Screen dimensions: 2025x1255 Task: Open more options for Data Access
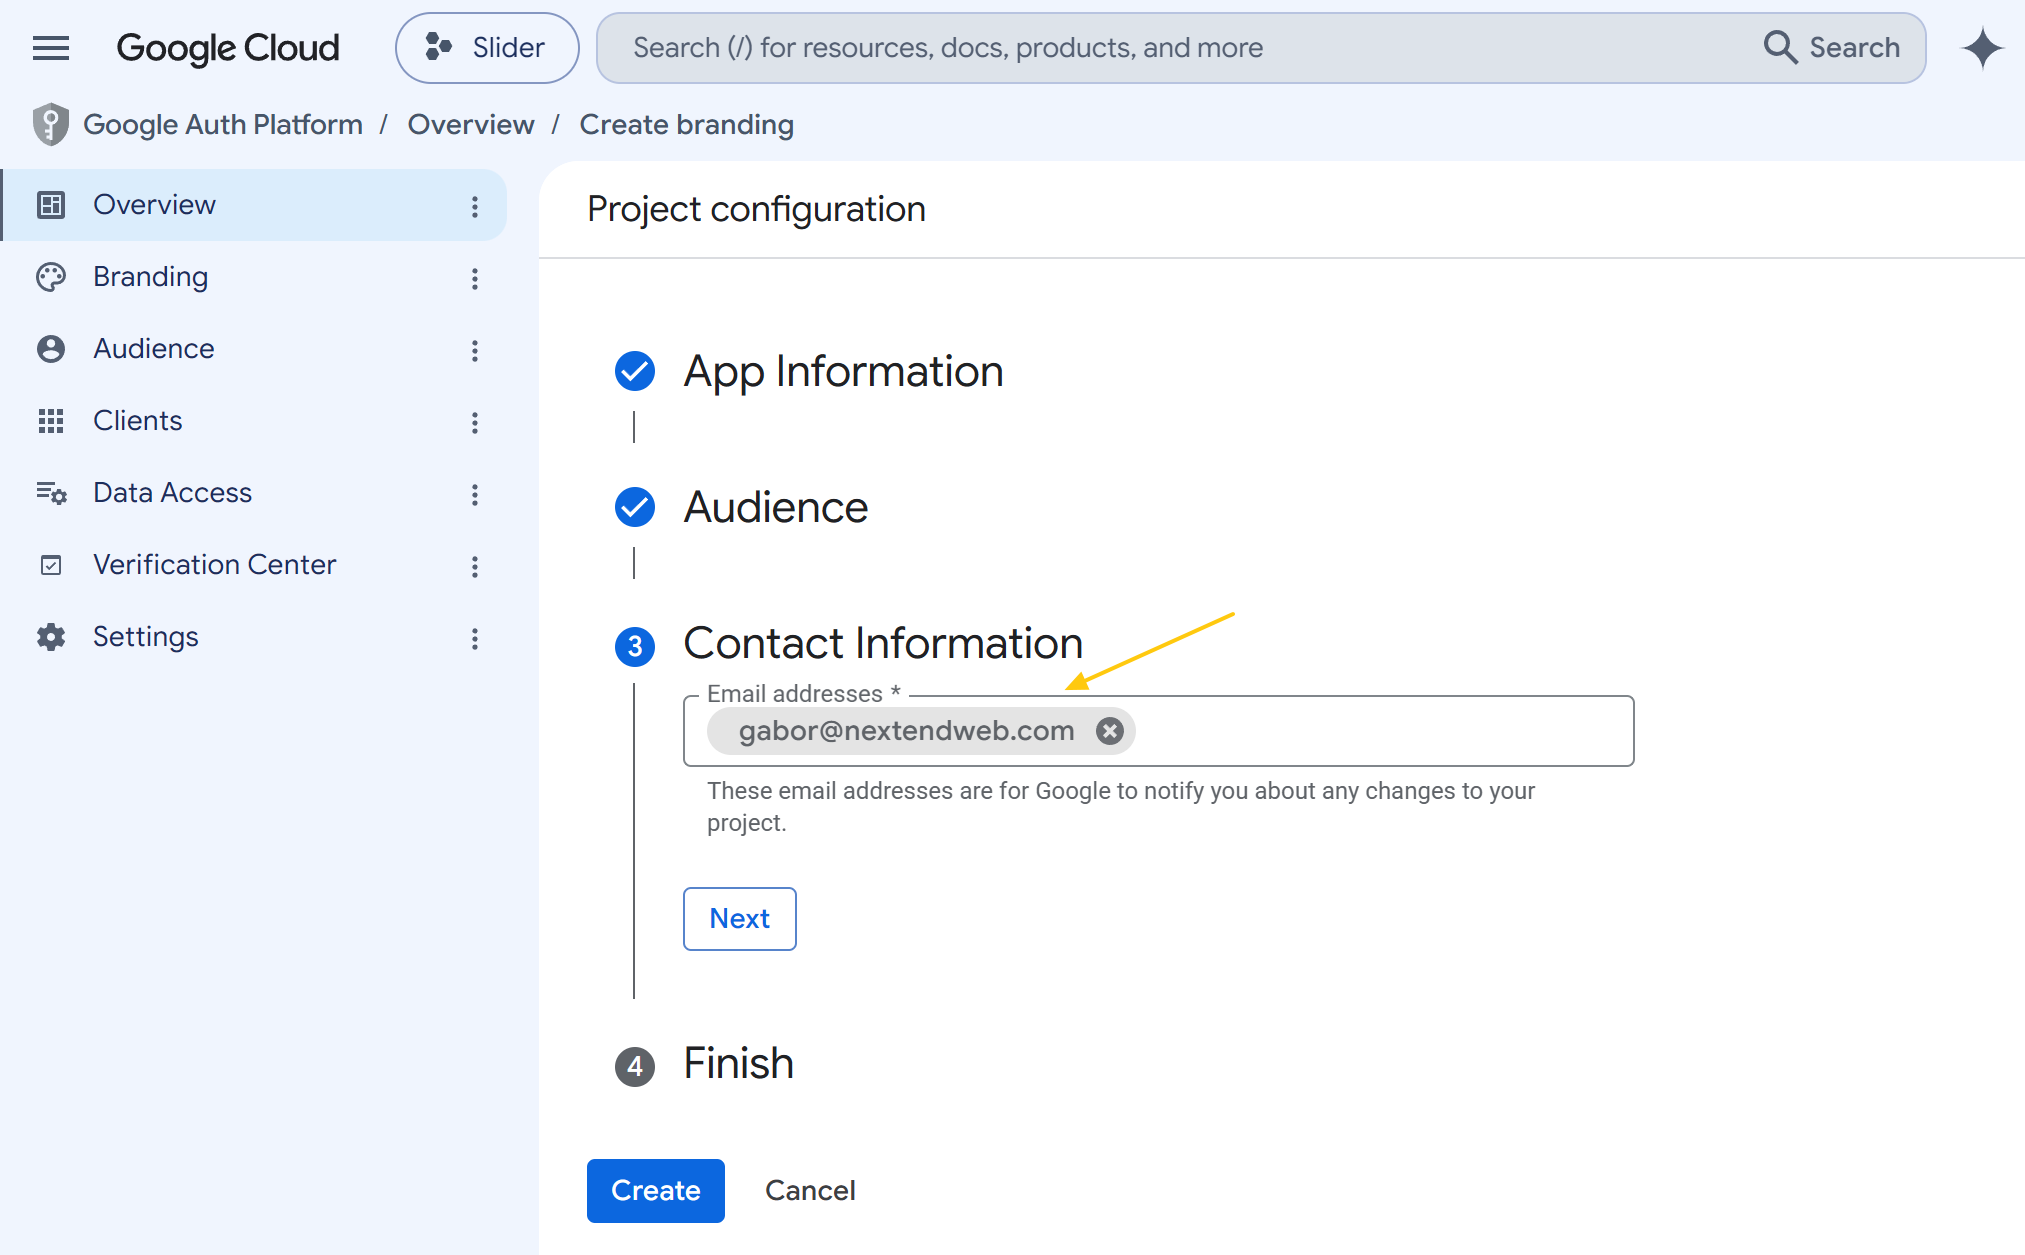(475, 495)
